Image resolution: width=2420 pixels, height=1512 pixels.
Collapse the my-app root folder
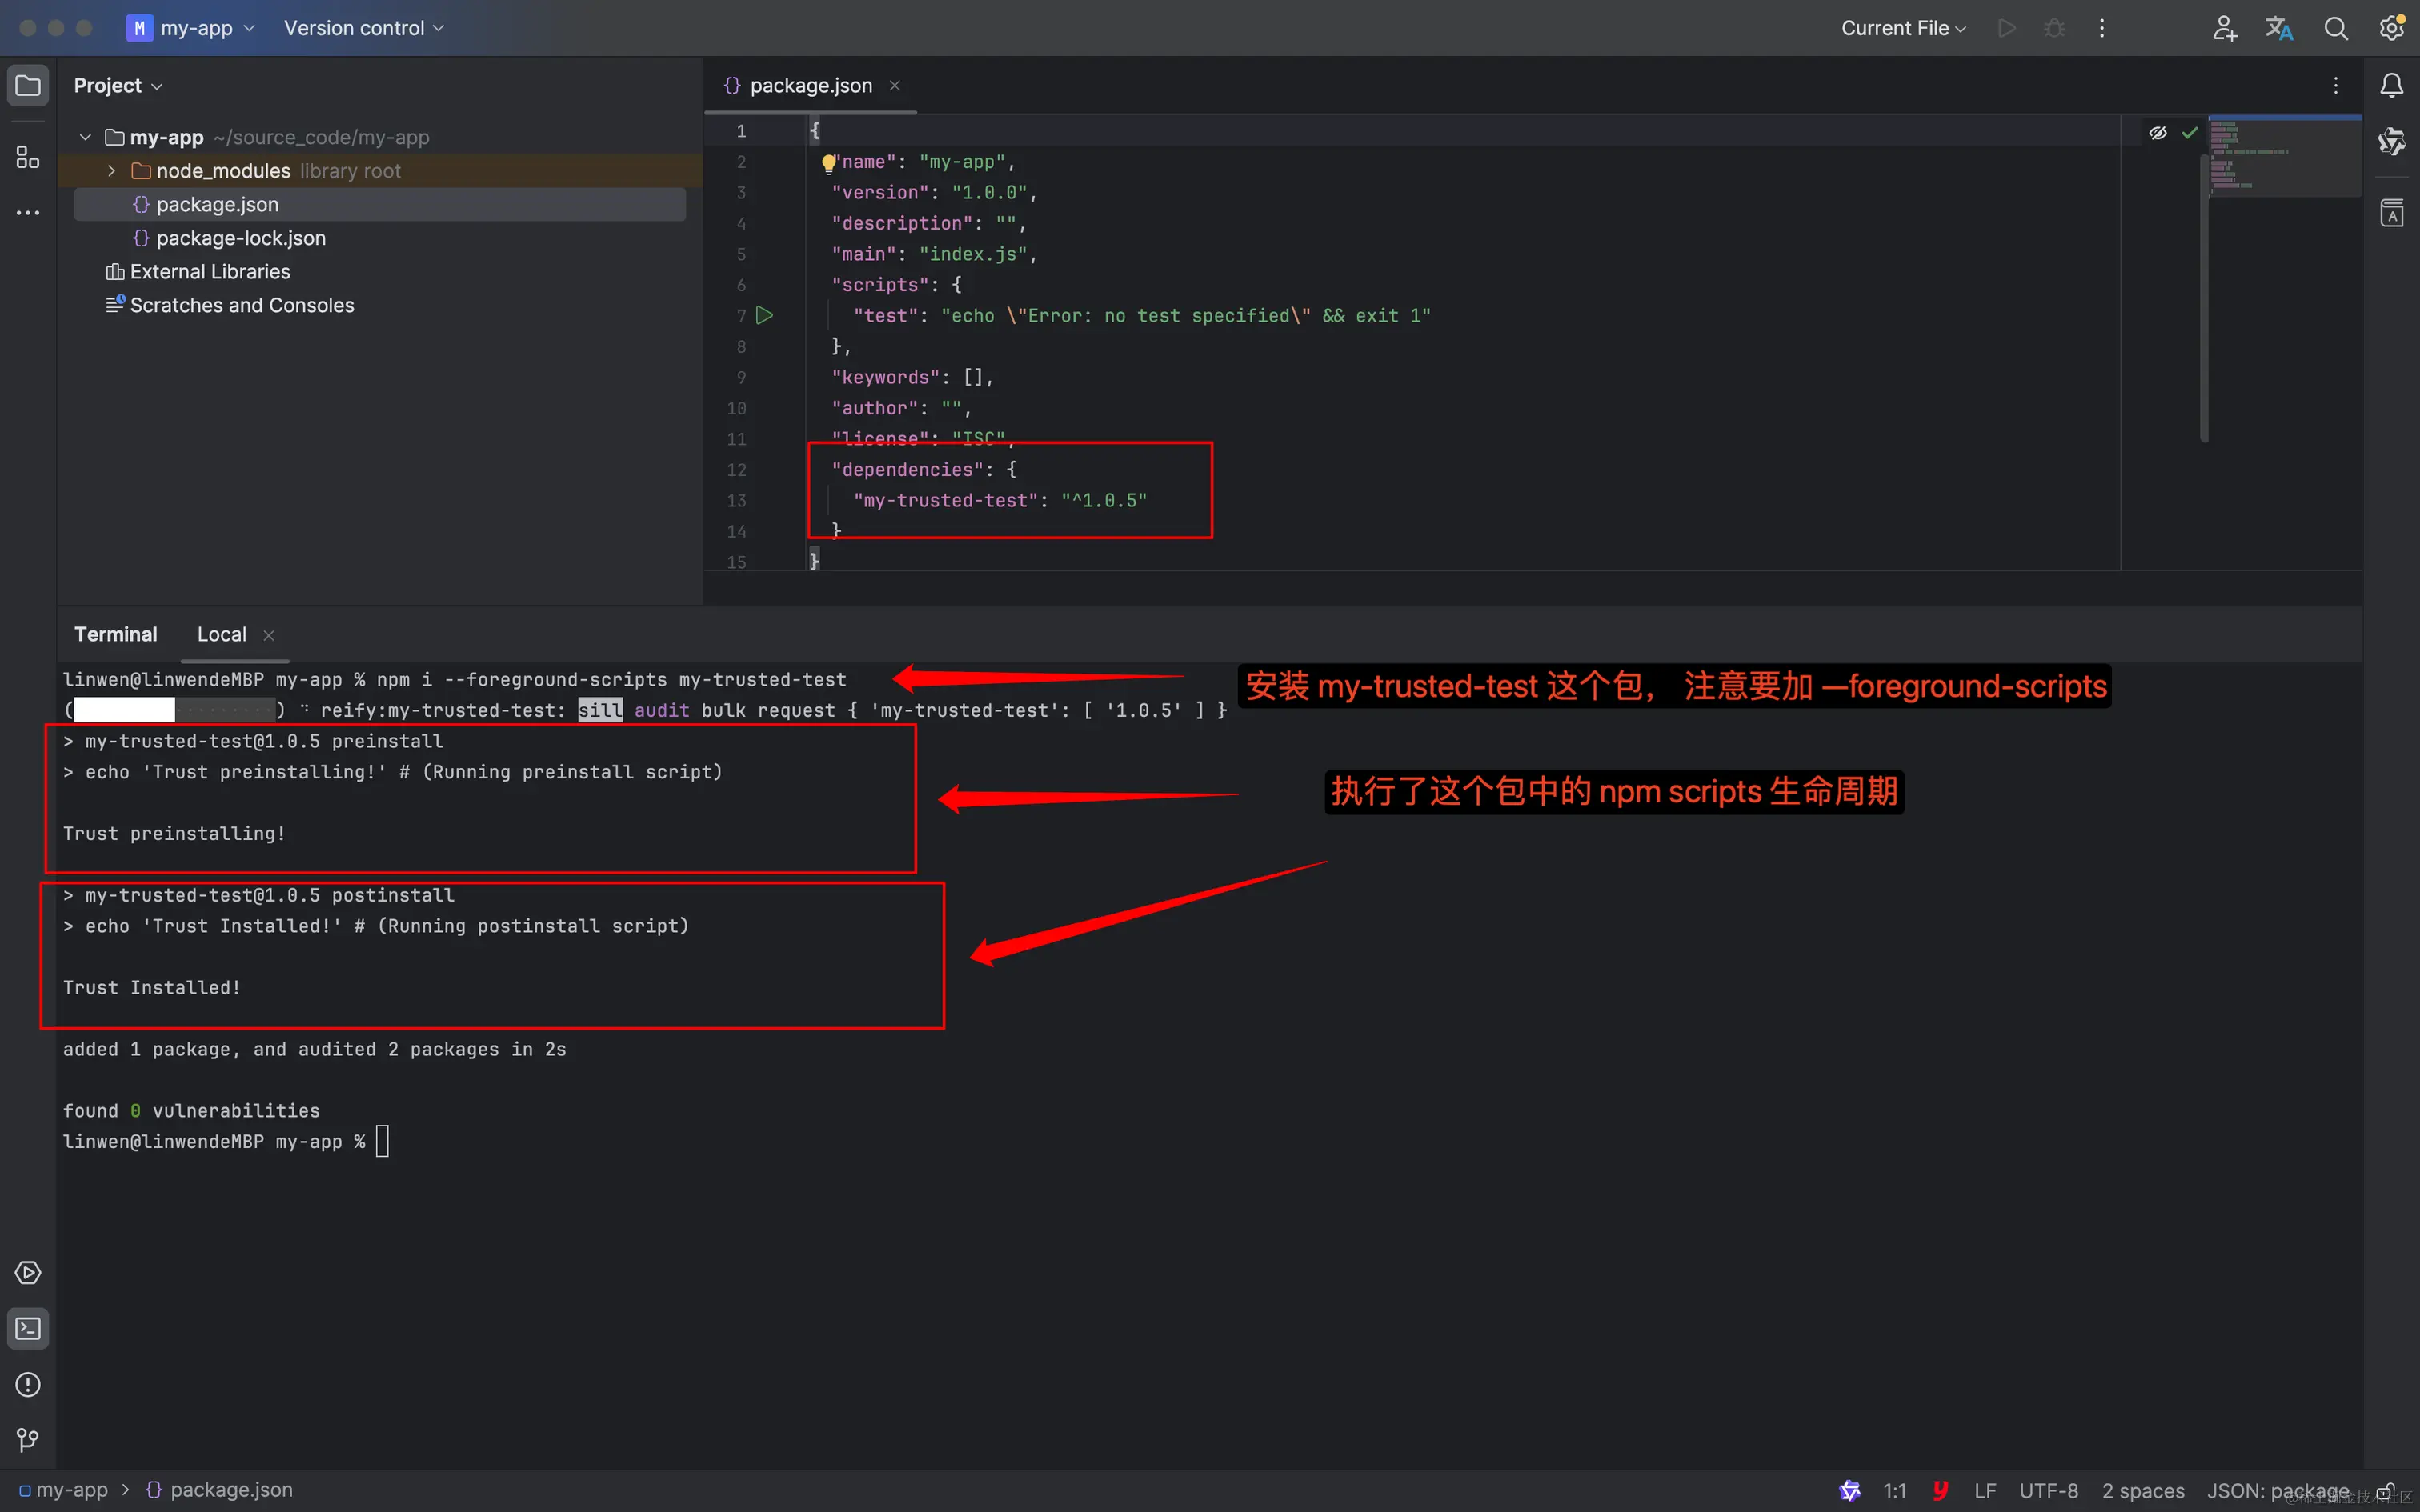[86, 137]
